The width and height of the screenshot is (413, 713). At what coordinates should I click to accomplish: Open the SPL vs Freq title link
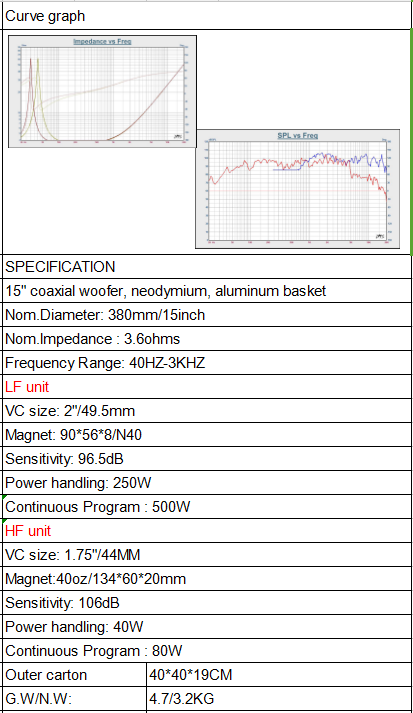click(297, 136)
